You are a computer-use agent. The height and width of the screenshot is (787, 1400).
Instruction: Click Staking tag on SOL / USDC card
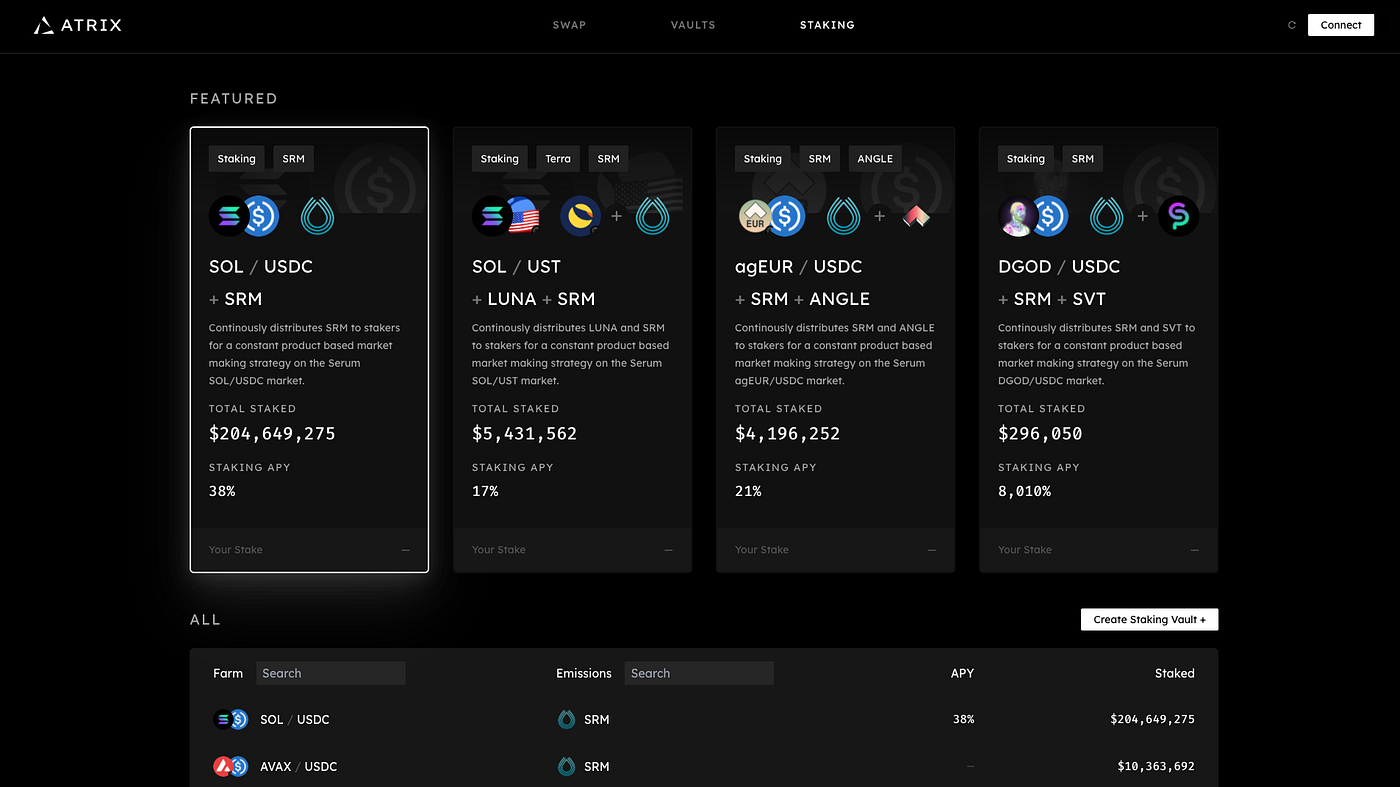click(x=237, y=158)
